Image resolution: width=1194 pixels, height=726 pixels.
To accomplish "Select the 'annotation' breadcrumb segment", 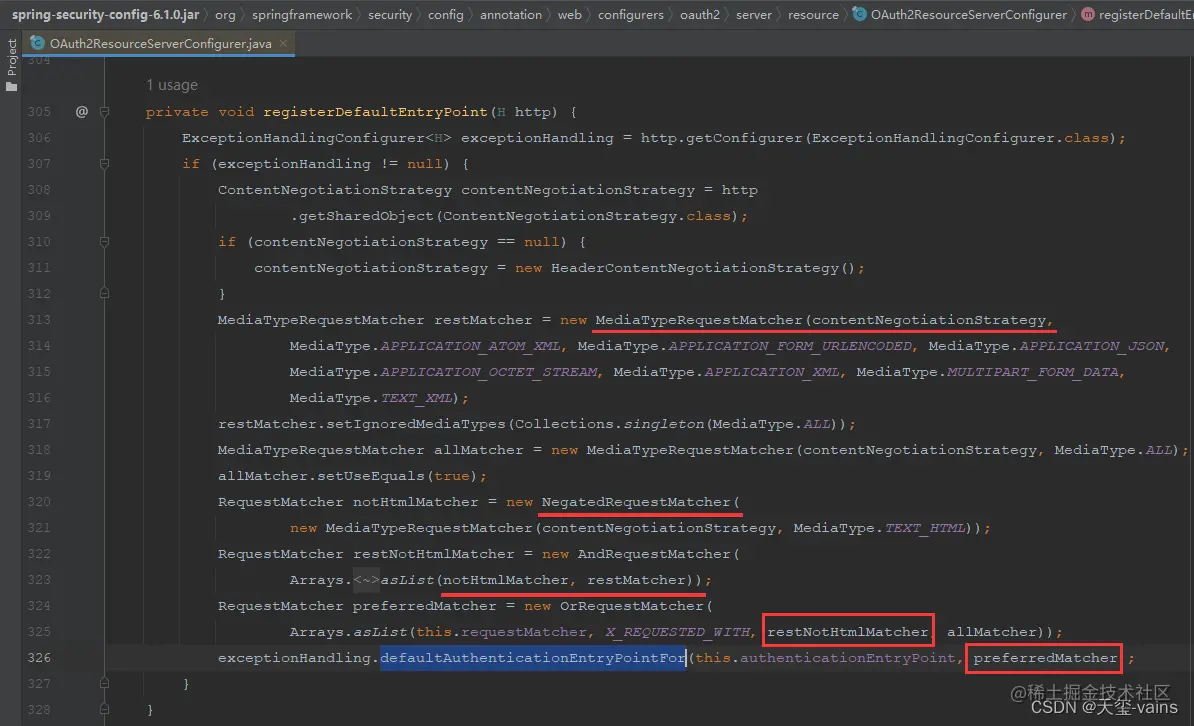I will pyautogui.click(x=511, y=14).
